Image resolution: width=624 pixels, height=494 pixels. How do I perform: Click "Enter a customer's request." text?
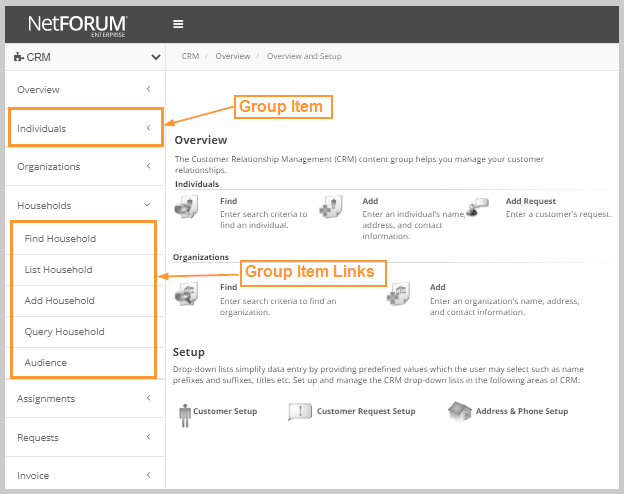[x=558, y=214]
